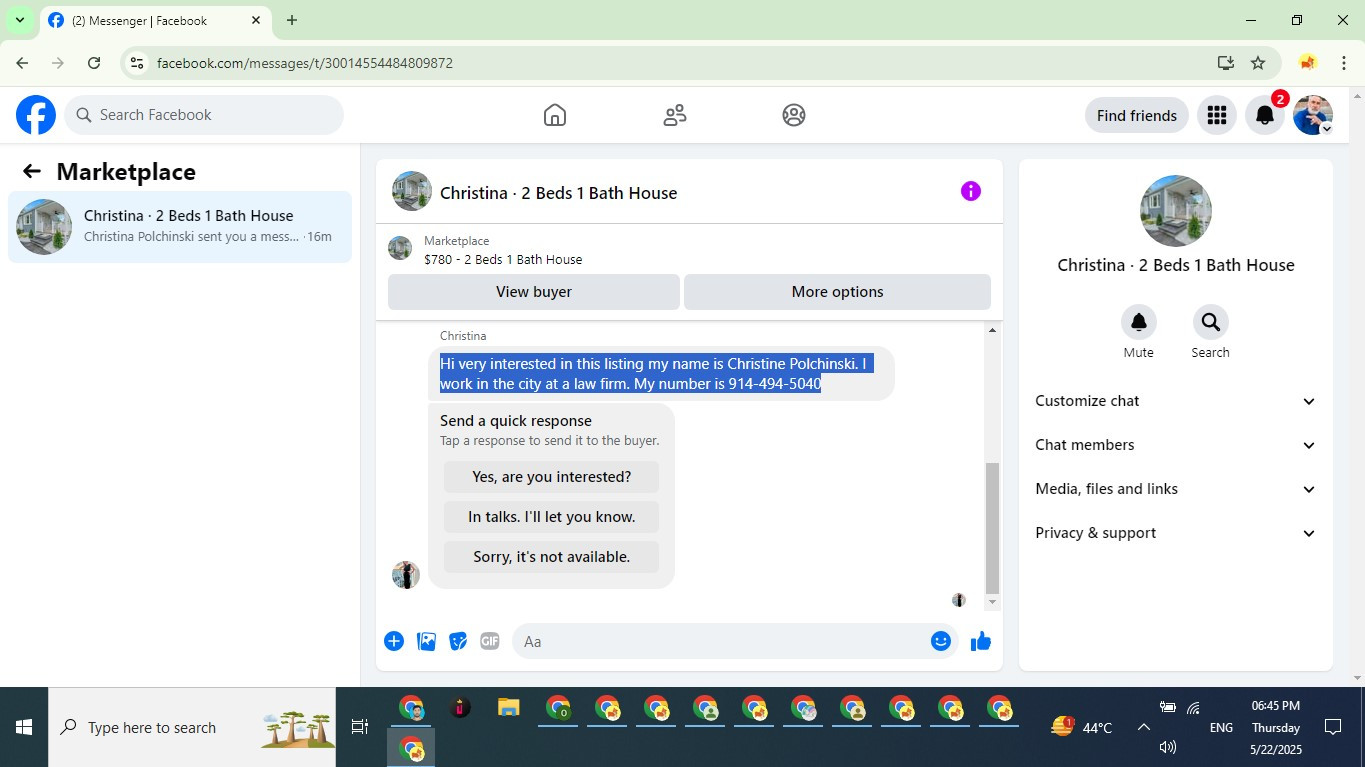Viewport: 1365px width, 767px height.
Task: Expand Customize chat section
Action: 1175,401
